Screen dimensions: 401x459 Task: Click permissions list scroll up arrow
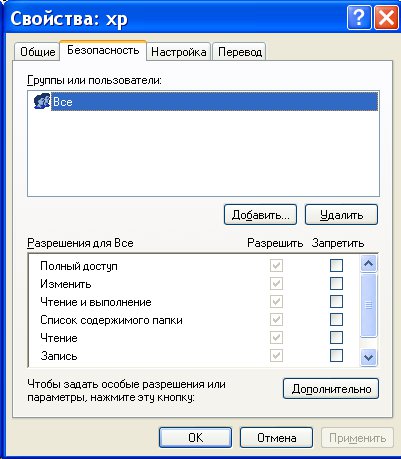click(x=368, y=264)
